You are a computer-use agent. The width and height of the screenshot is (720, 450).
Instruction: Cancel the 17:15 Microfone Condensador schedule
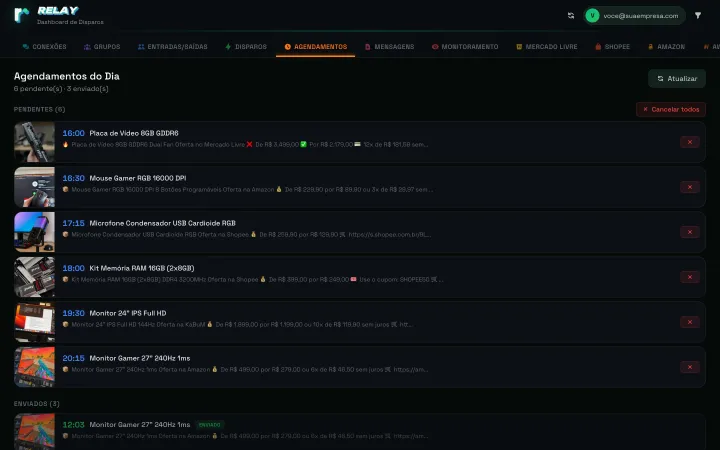click(690, 232)
